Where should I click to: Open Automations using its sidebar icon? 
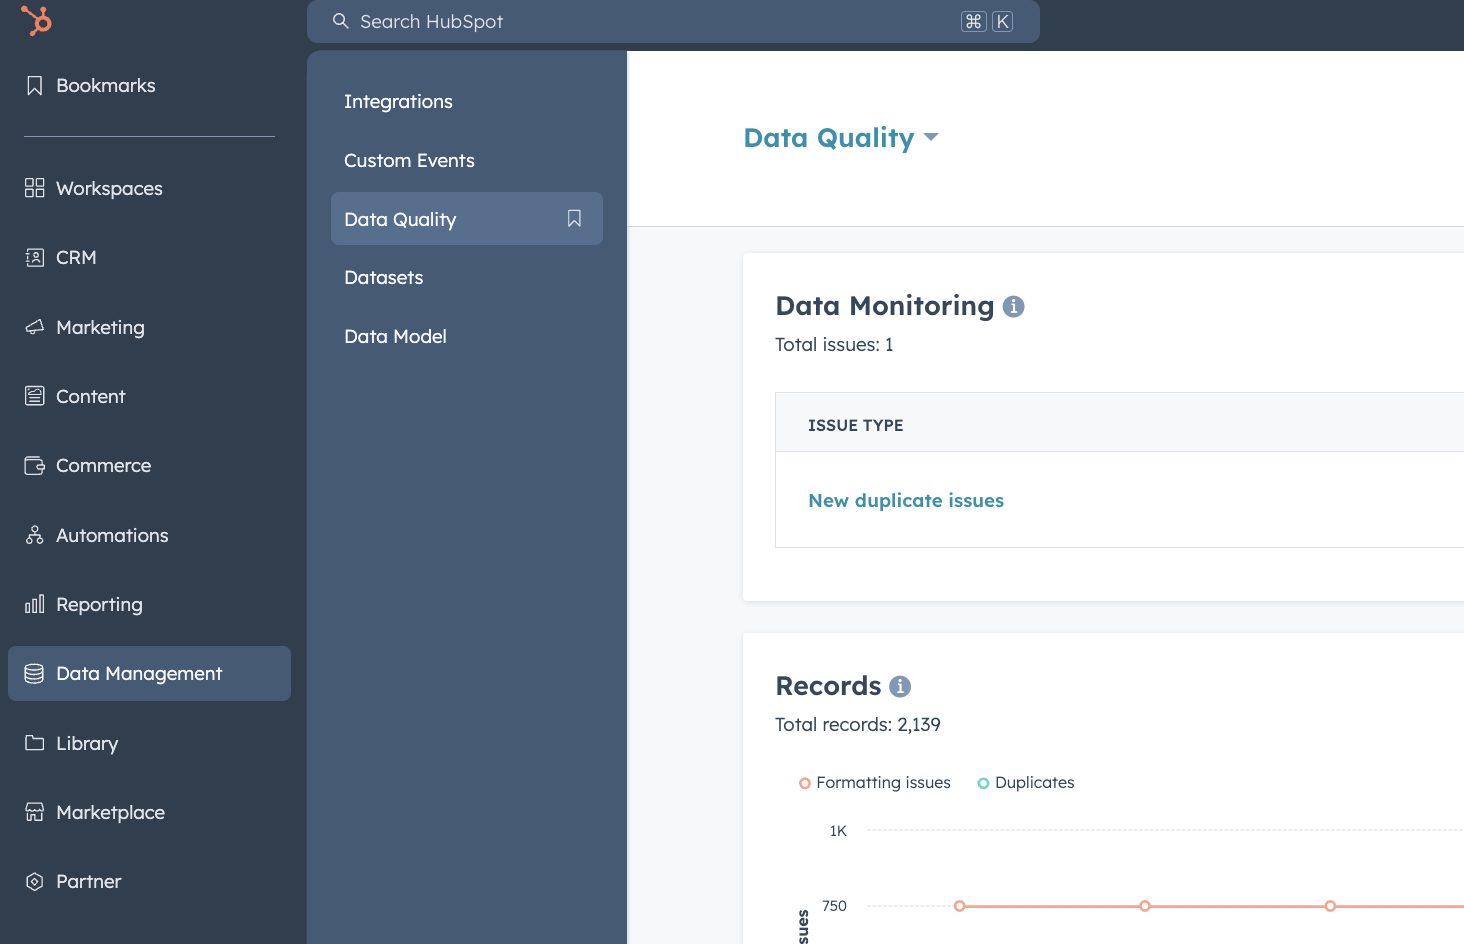pyautogui.click(x=33, y=535)
